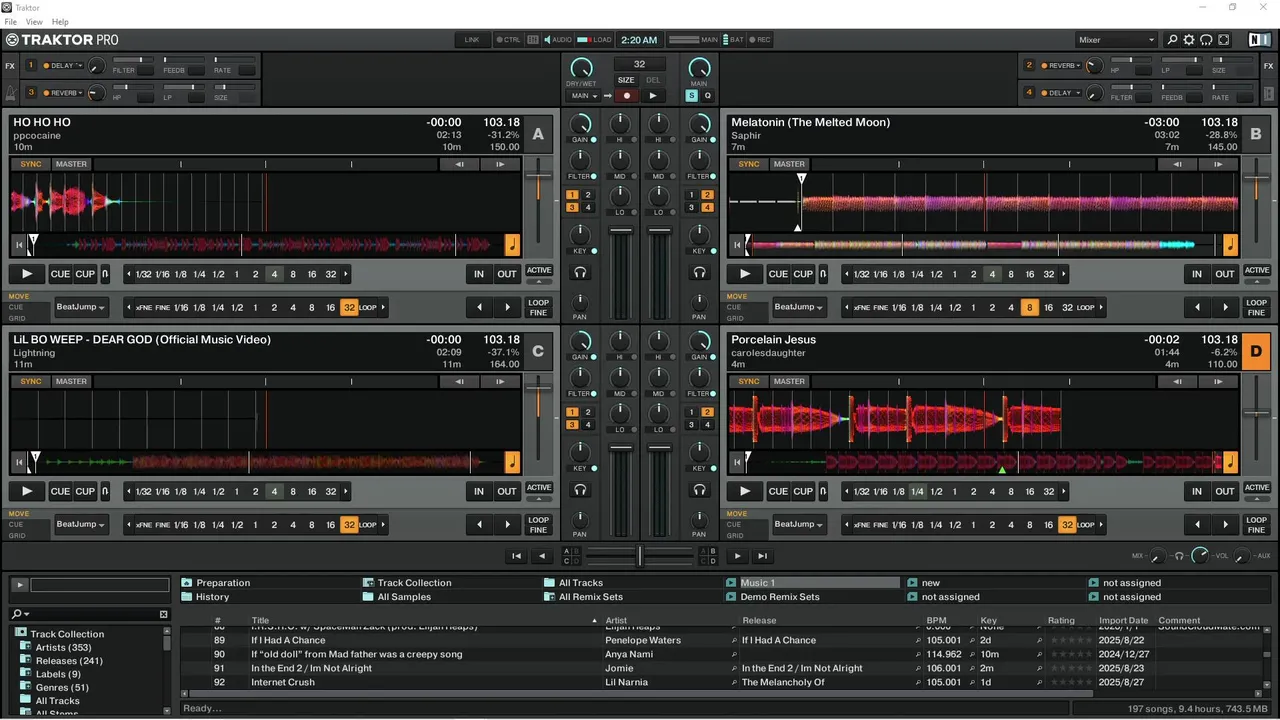The height and width of the screenshot is (720, 1280).
Task: Clear the browser search field with X icon
Action: (163, 614)
